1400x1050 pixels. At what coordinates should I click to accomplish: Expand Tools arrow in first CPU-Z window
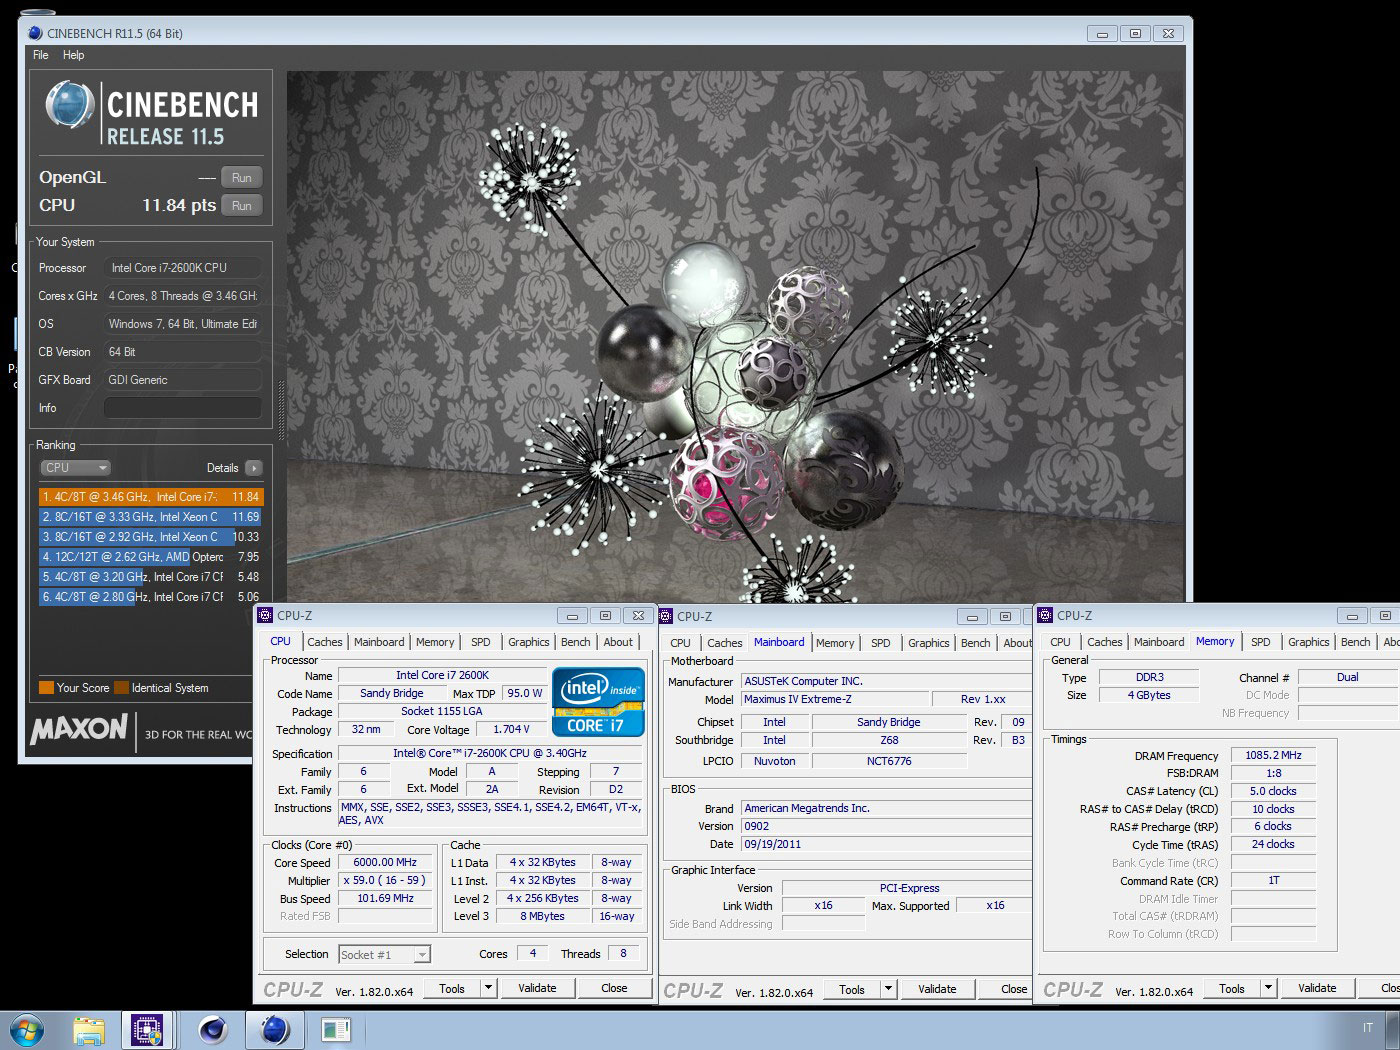click(488, 989)
